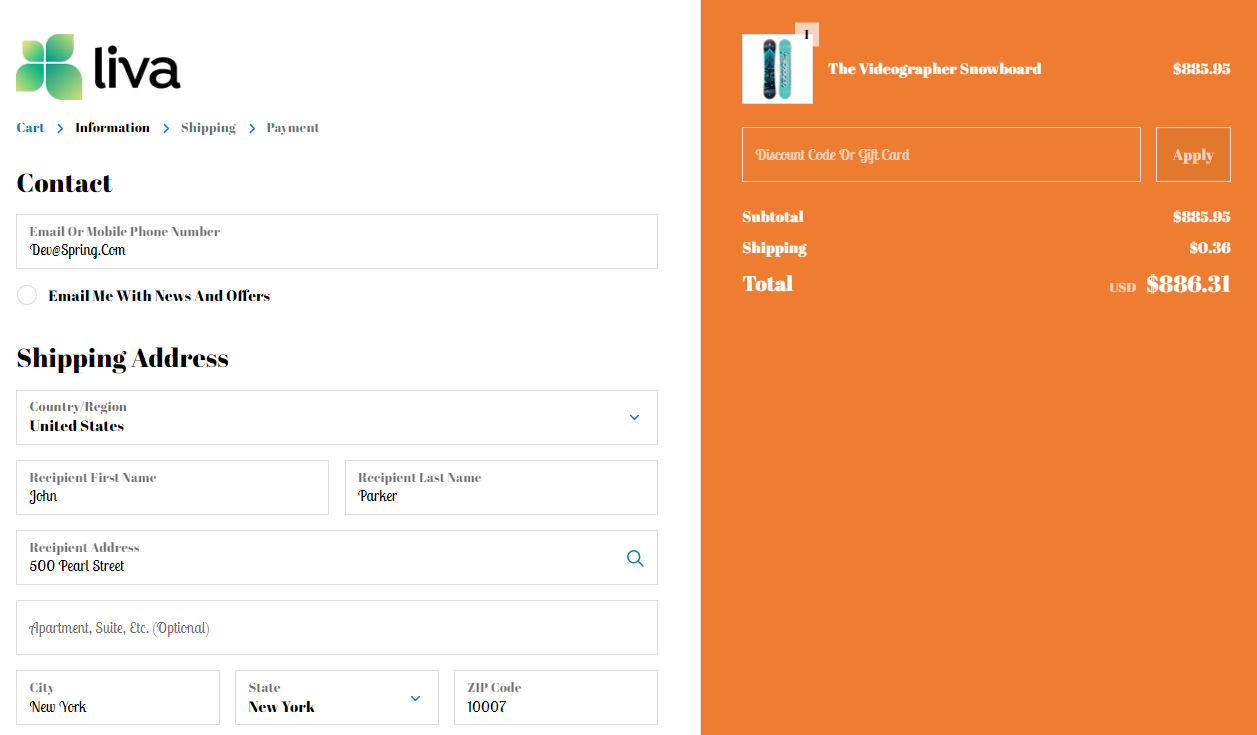Click the Liva clover logo icon
1257x735 pixels.
point(48,67)
